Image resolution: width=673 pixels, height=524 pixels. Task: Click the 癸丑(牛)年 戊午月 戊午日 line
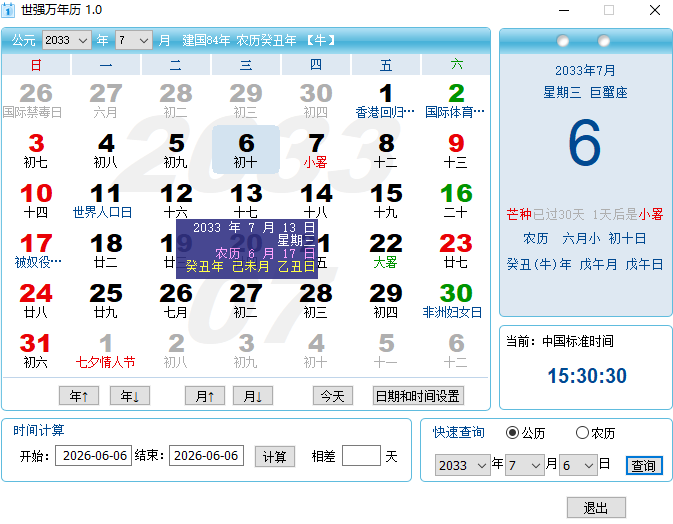(x=585, y=264)
